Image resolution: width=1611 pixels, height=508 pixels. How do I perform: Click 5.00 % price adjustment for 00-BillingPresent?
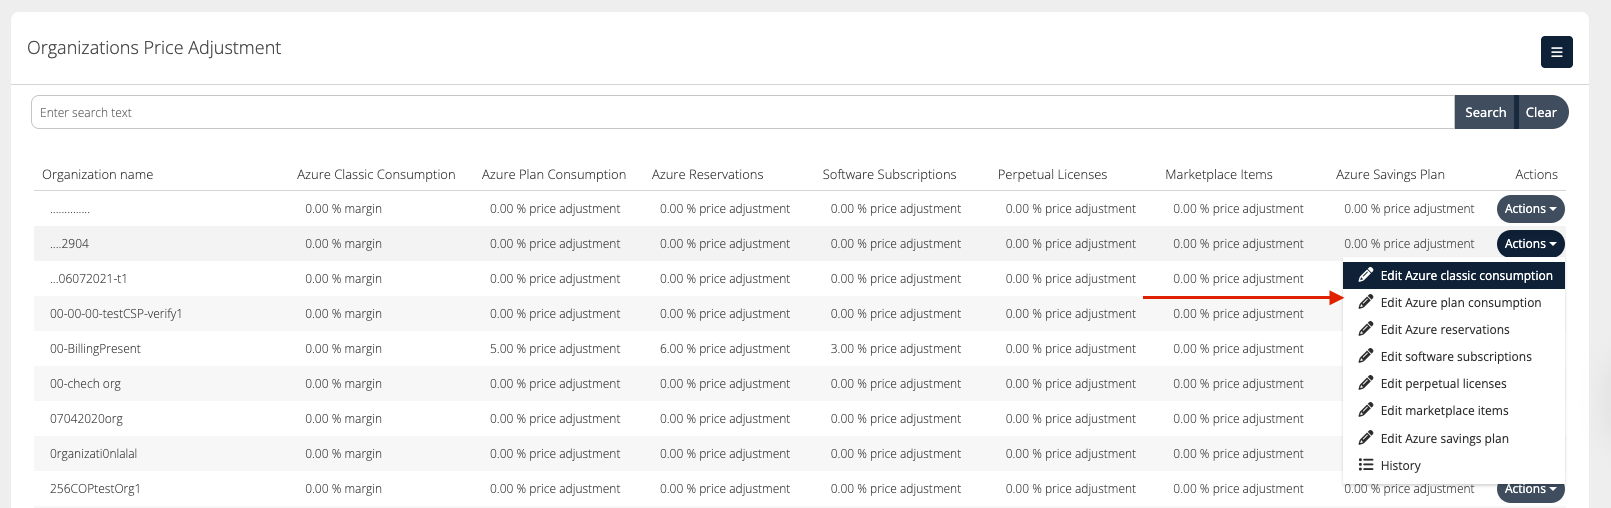555,349
